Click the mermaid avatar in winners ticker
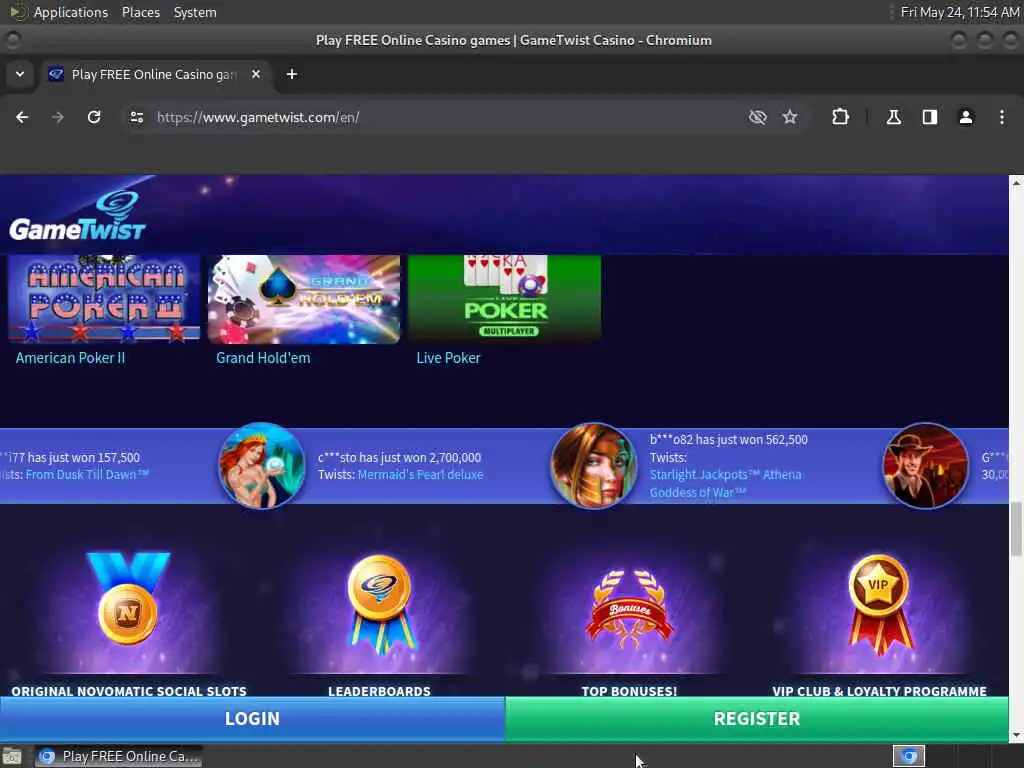 click(261, 466)
